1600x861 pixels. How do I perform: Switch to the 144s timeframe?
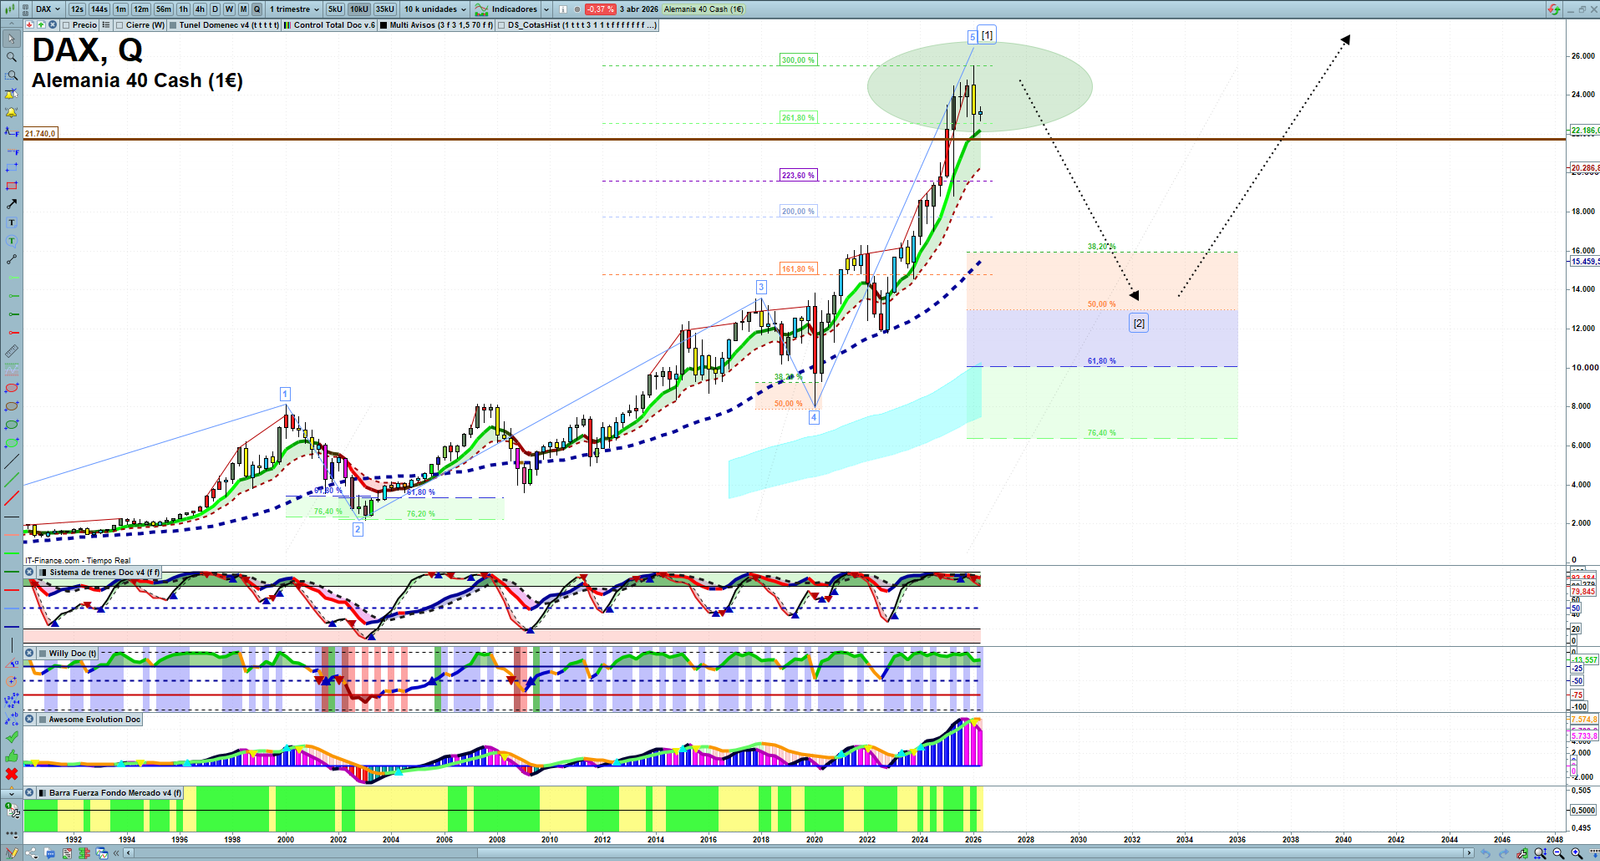pyautogui.click(x=99, y=9)
